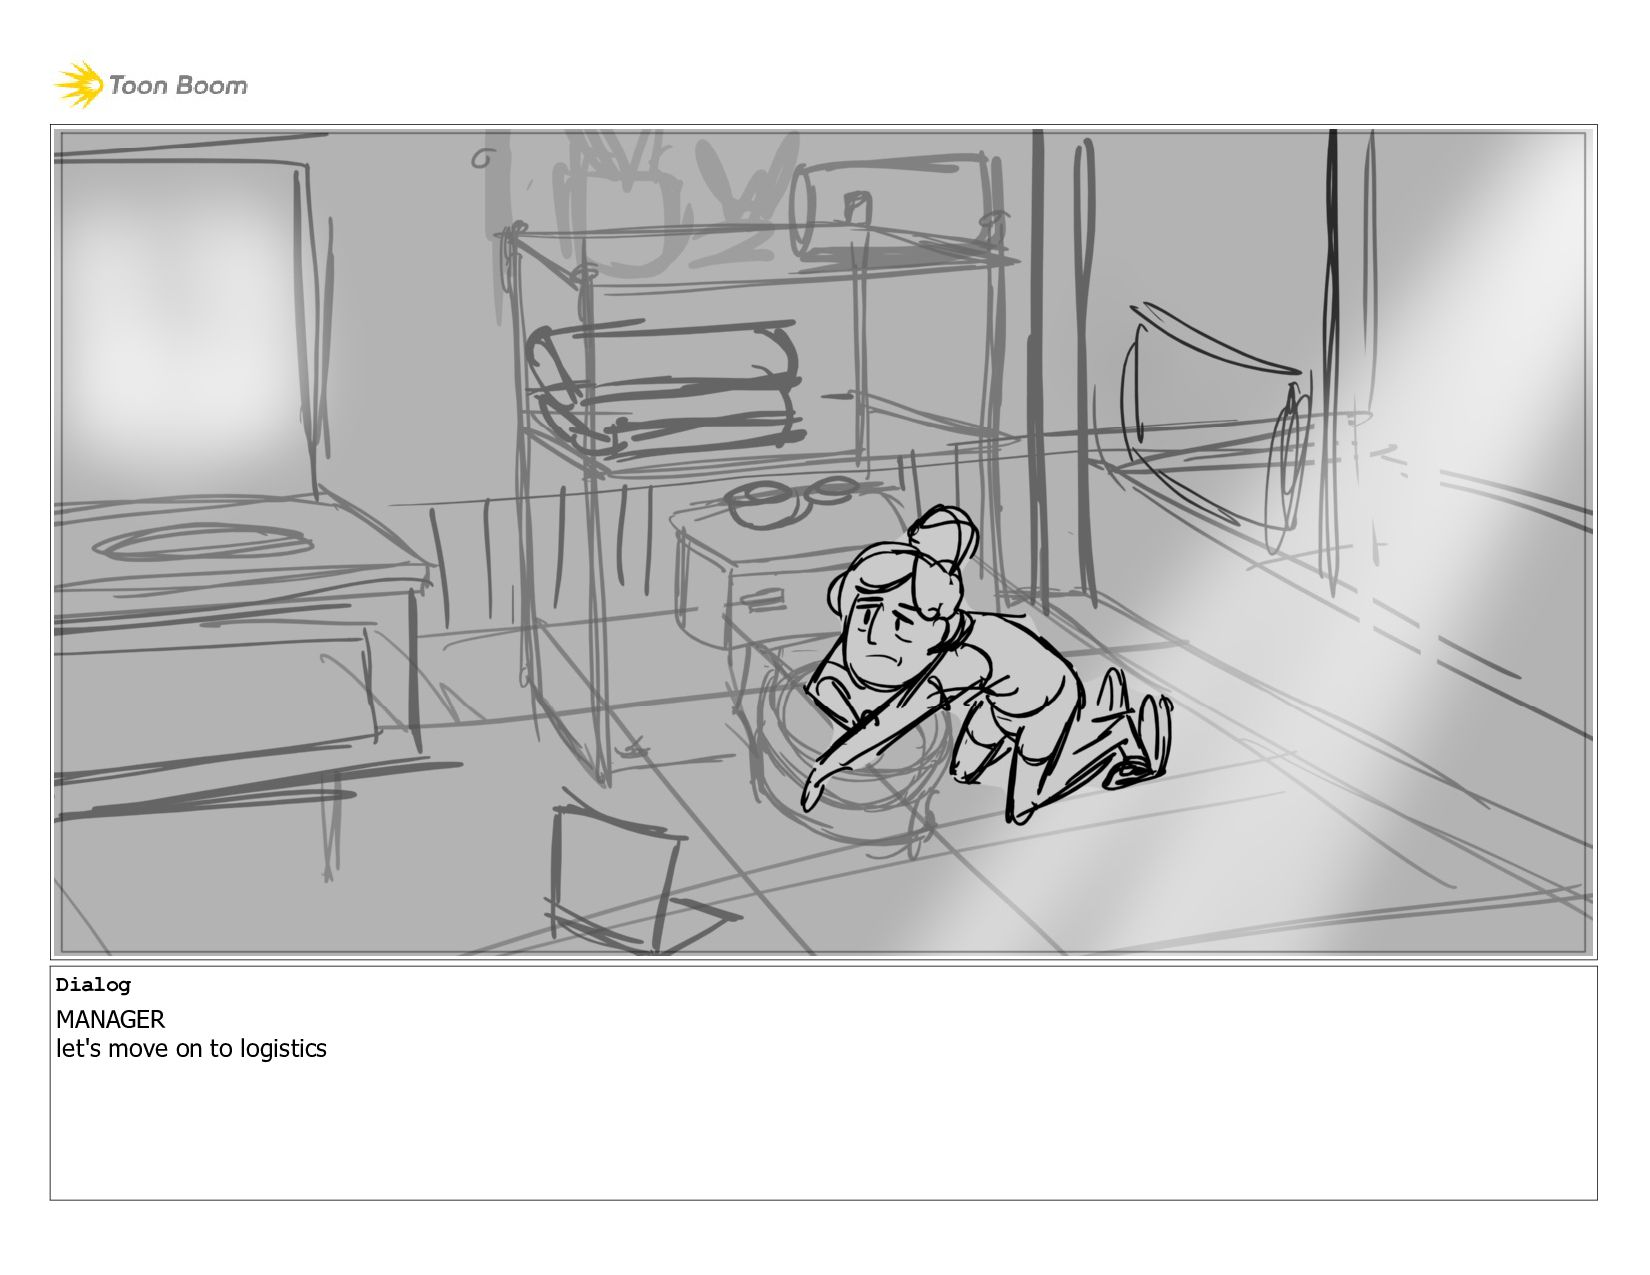Click the "MANAGER" character name text
The image size is (1650, 1275).
pyautogui.click(x=110, y=1019)
